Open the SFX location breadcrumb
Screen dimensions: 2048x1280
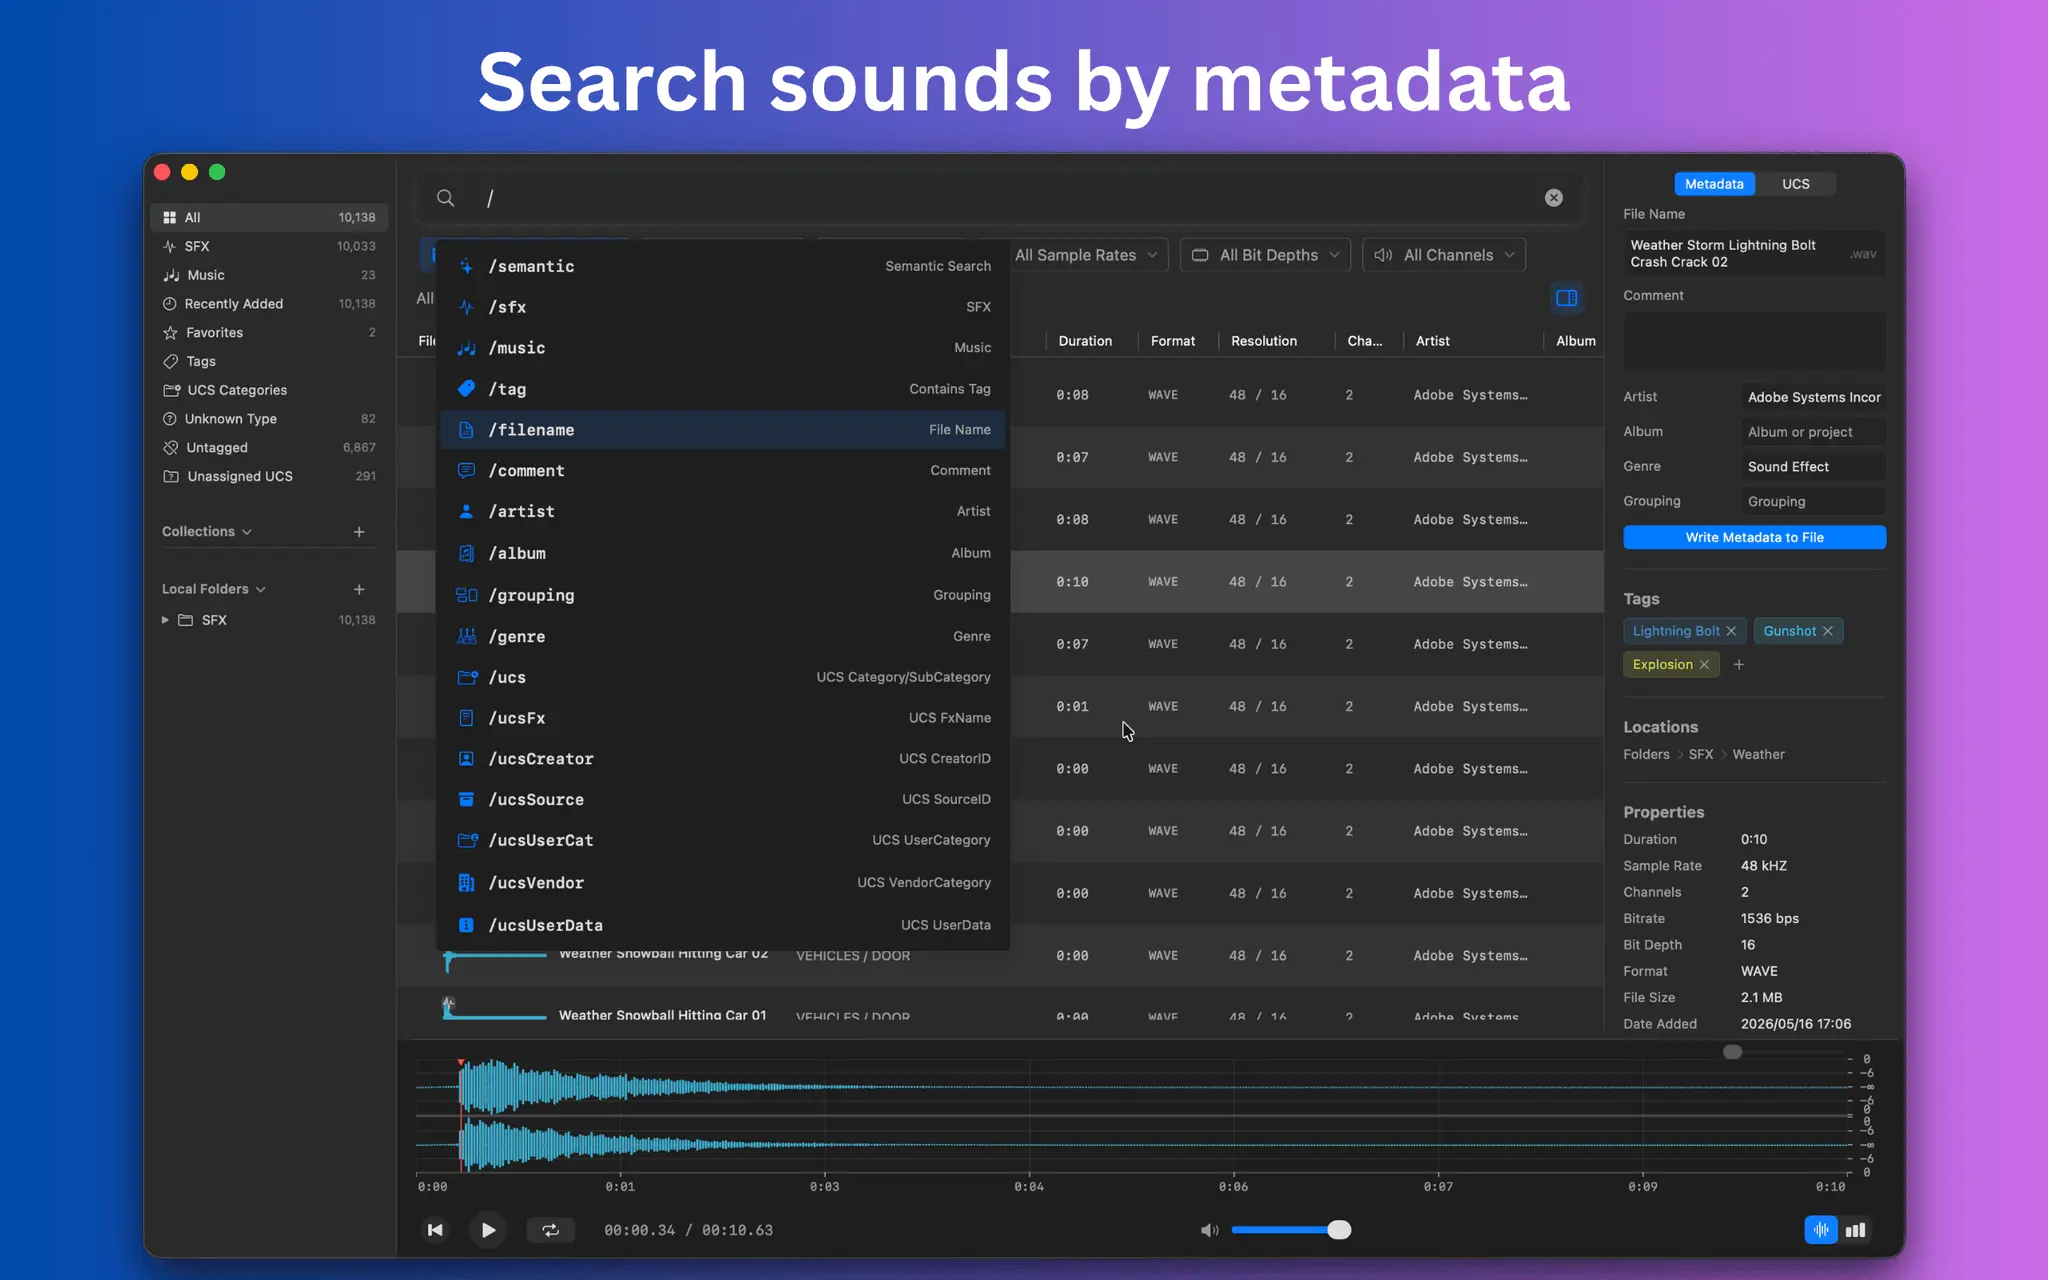coord(1701,755)
